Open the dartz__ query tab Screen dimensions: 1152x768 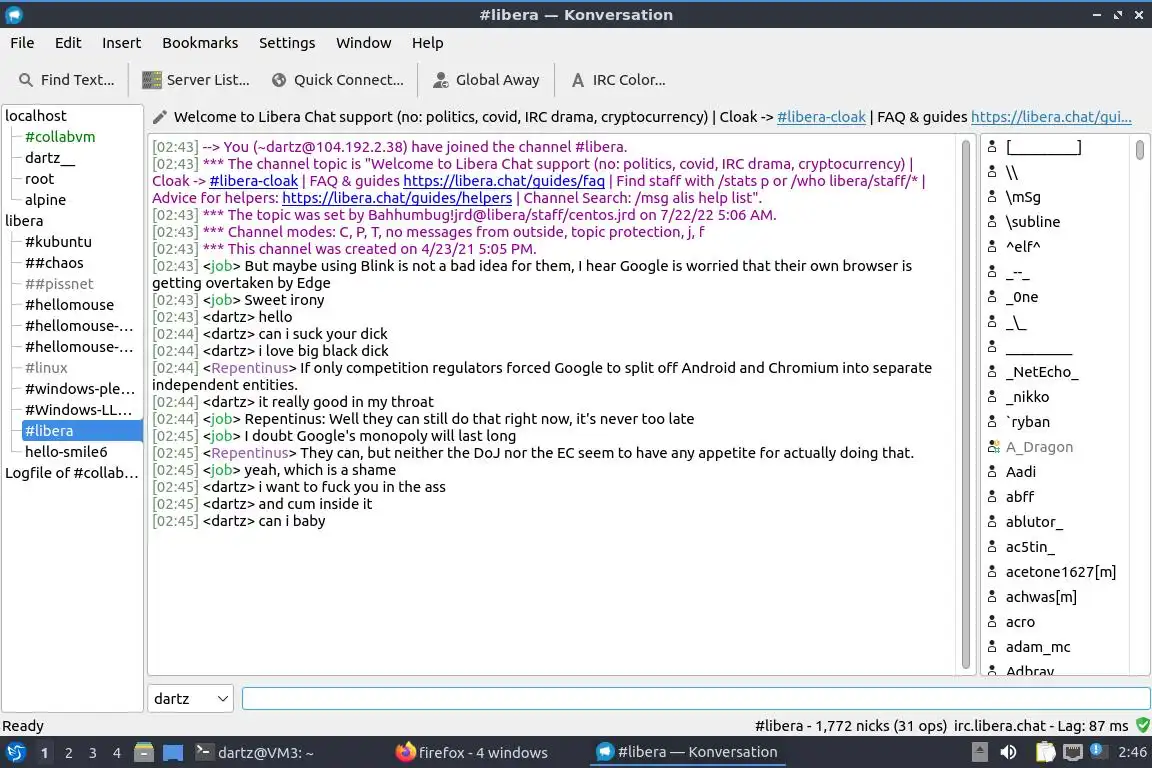(x=49, y=158)
